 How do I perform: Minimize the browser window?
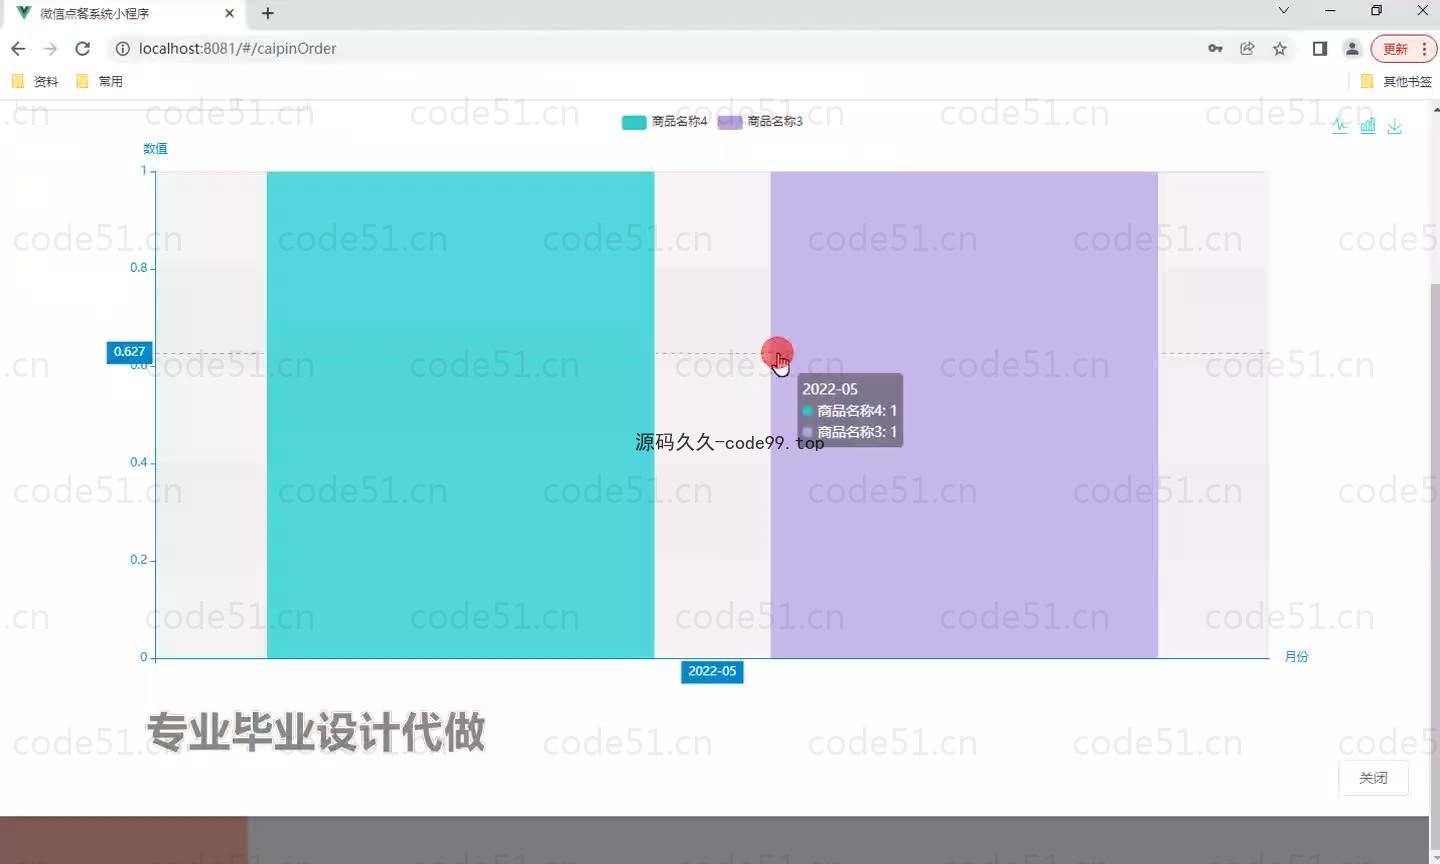(1330, 11)
